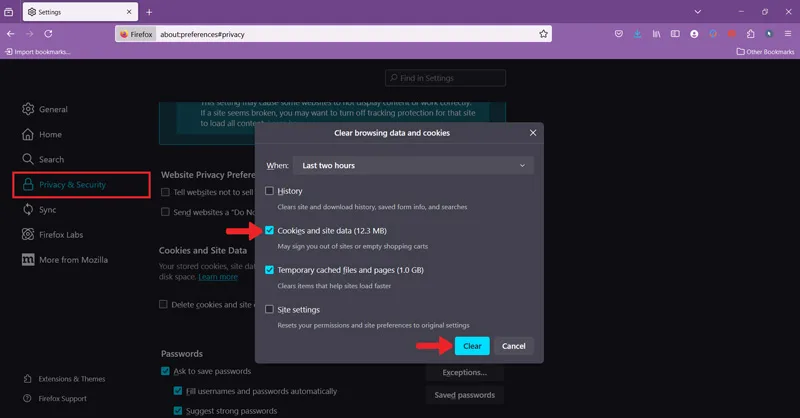
Task: Open the Library icon in toolbar
Action: point(656,34)
